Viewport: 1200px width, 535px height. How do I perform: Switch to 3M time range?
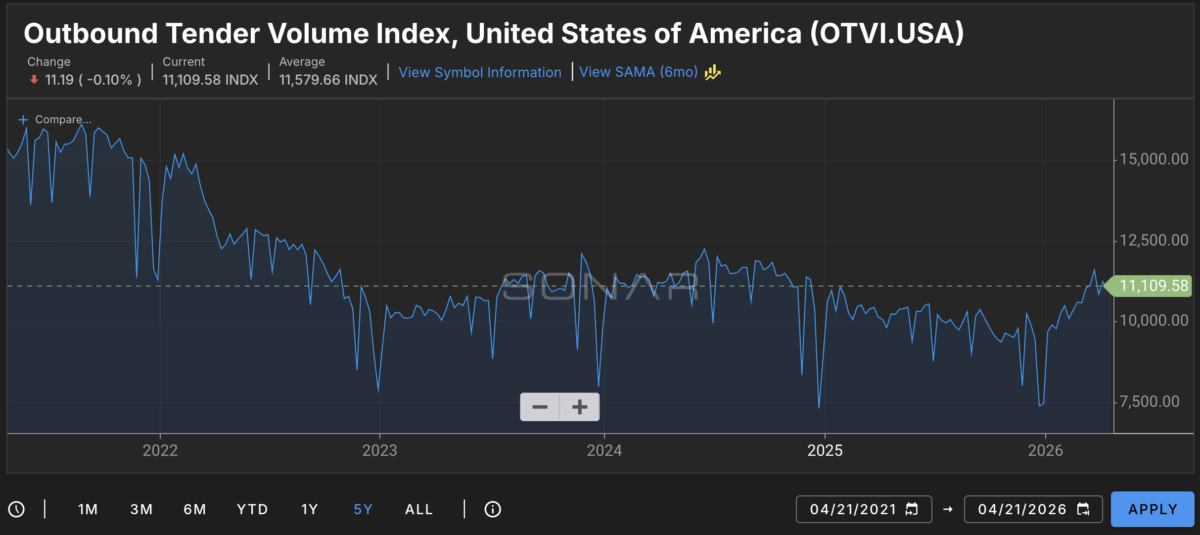[141, 509]
